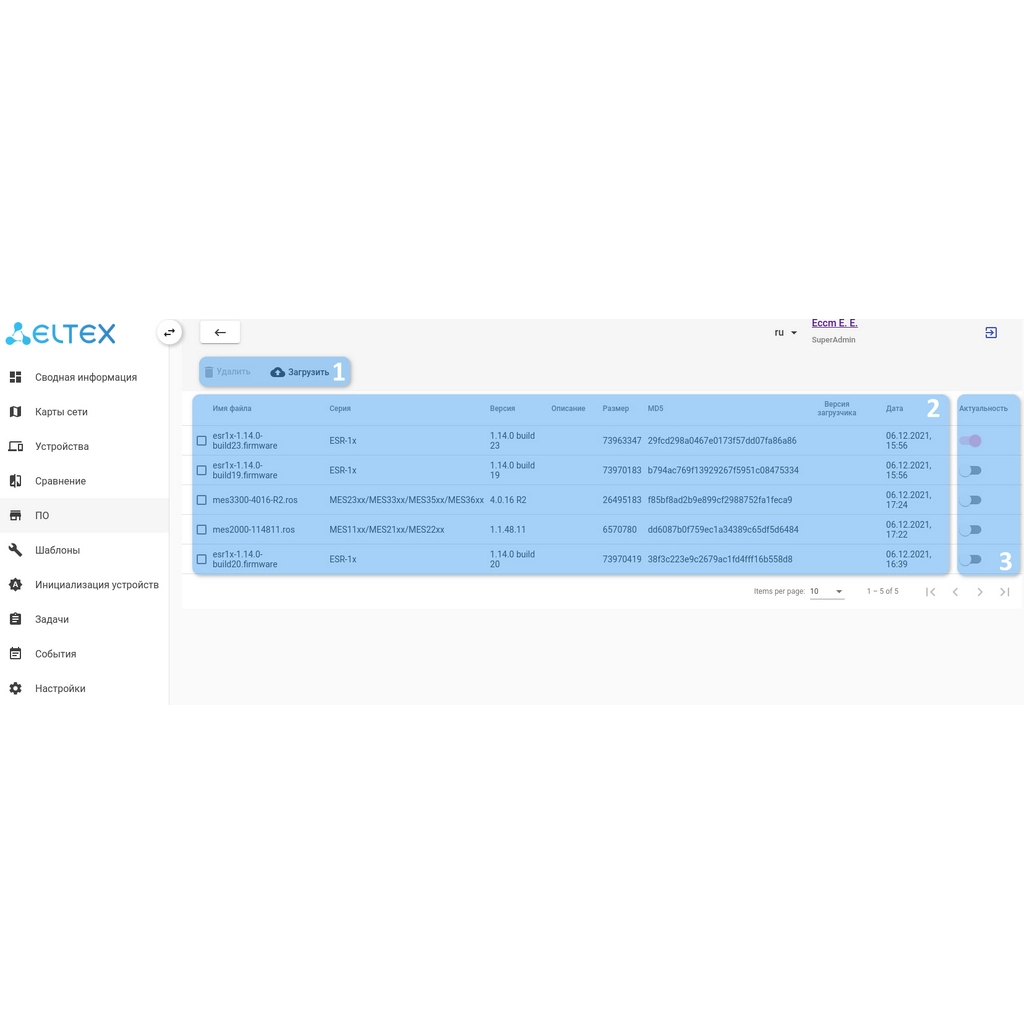Go to previous page of table
This screenshot has height=1024, width=1024.
click(955, 592)
